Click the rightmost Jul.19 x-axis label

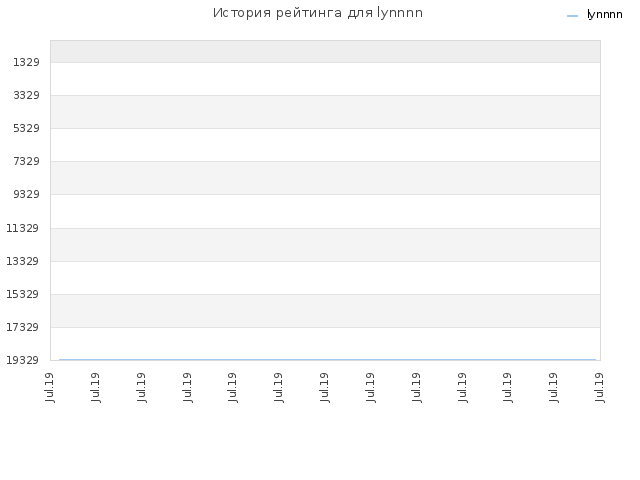pyautogui.click(x=600, y=387)
